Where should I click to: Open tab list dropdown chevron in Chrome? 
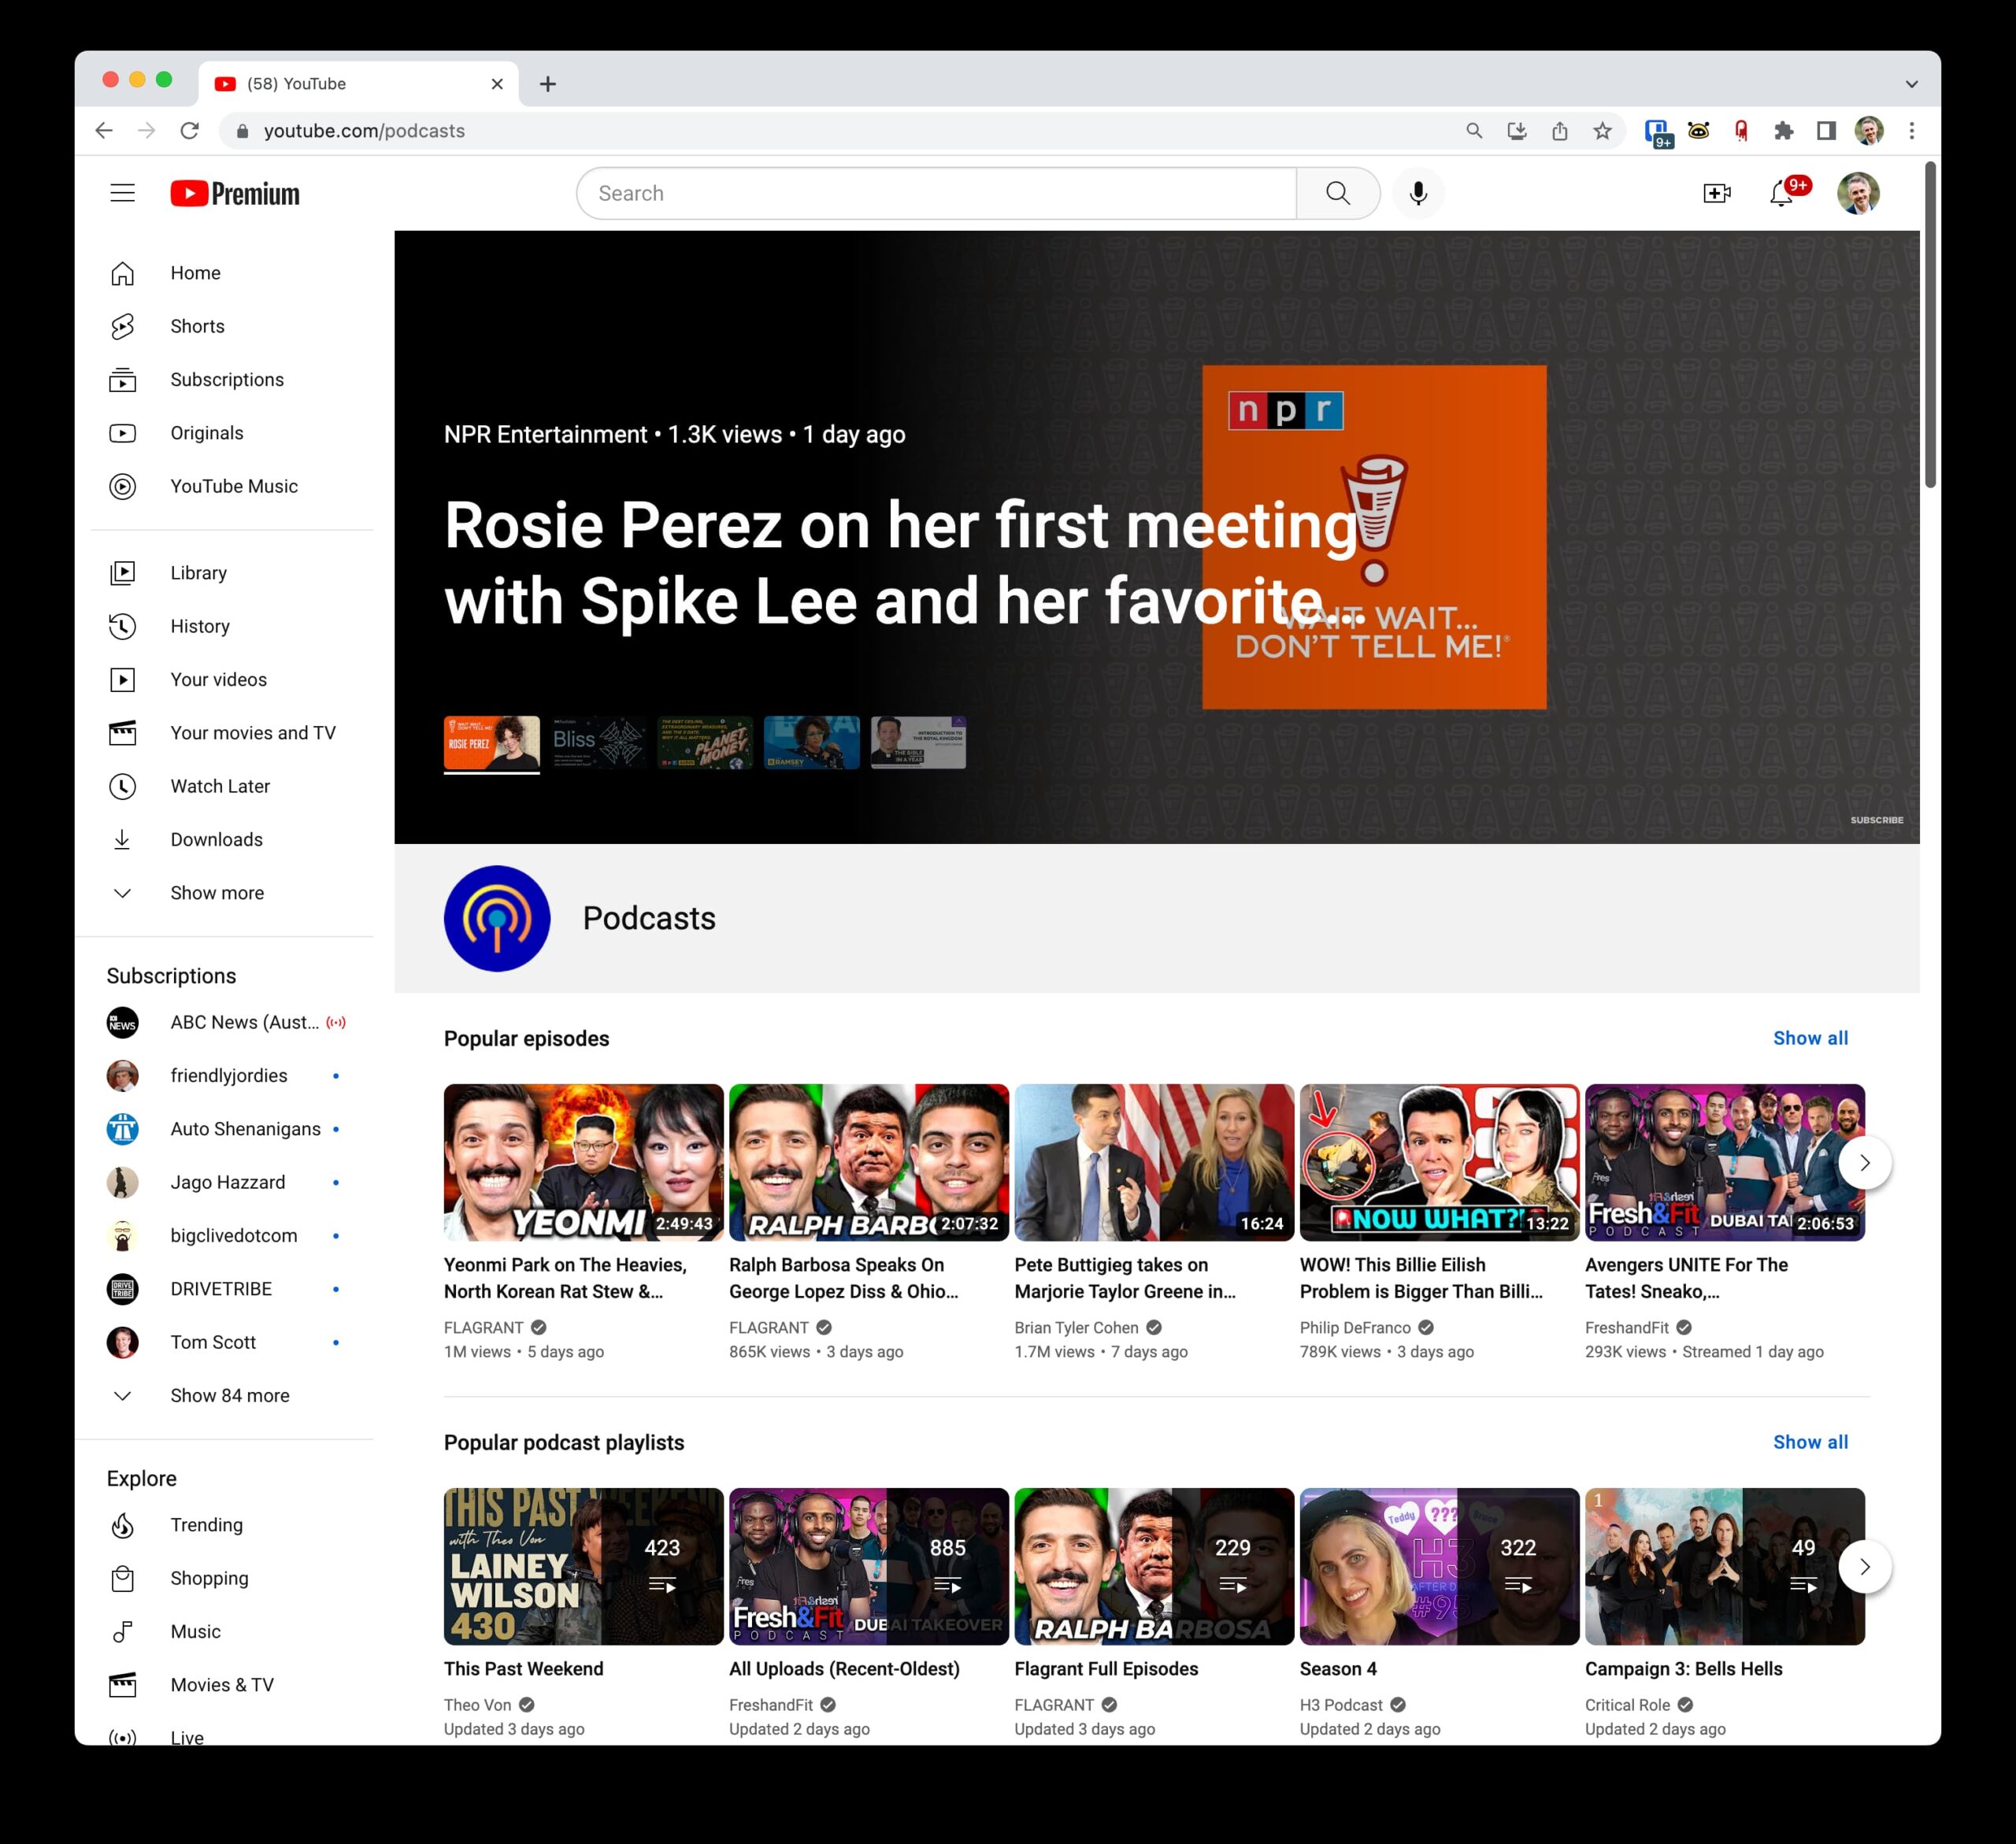tap(1911, 84)
